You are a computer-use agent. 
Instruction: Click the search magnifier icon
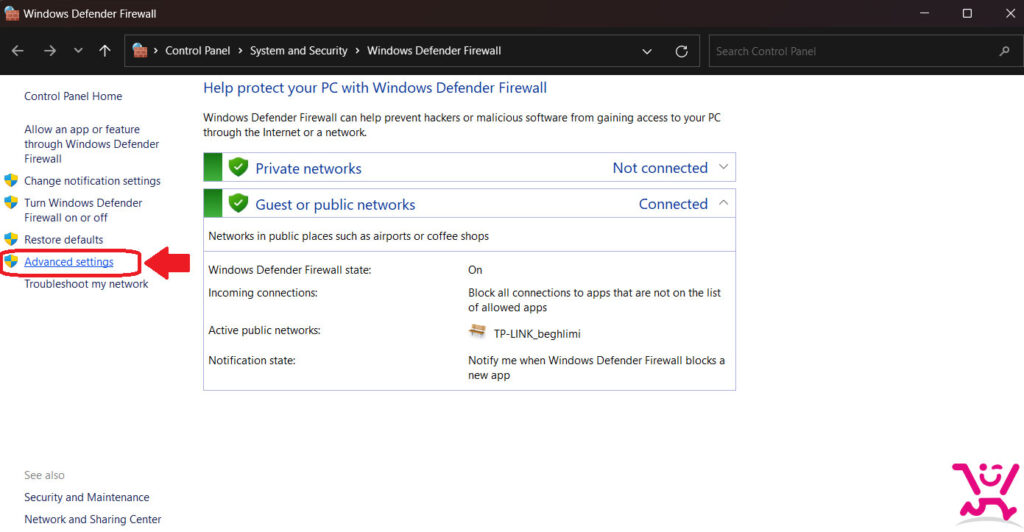1004,52
